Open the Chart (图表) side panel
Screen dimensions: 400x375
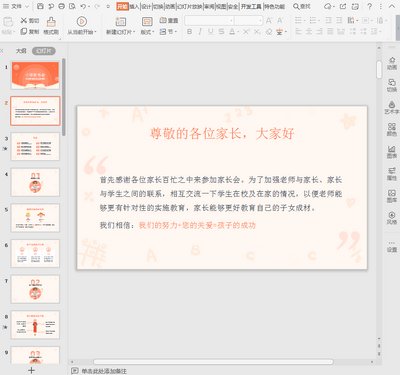392,152
